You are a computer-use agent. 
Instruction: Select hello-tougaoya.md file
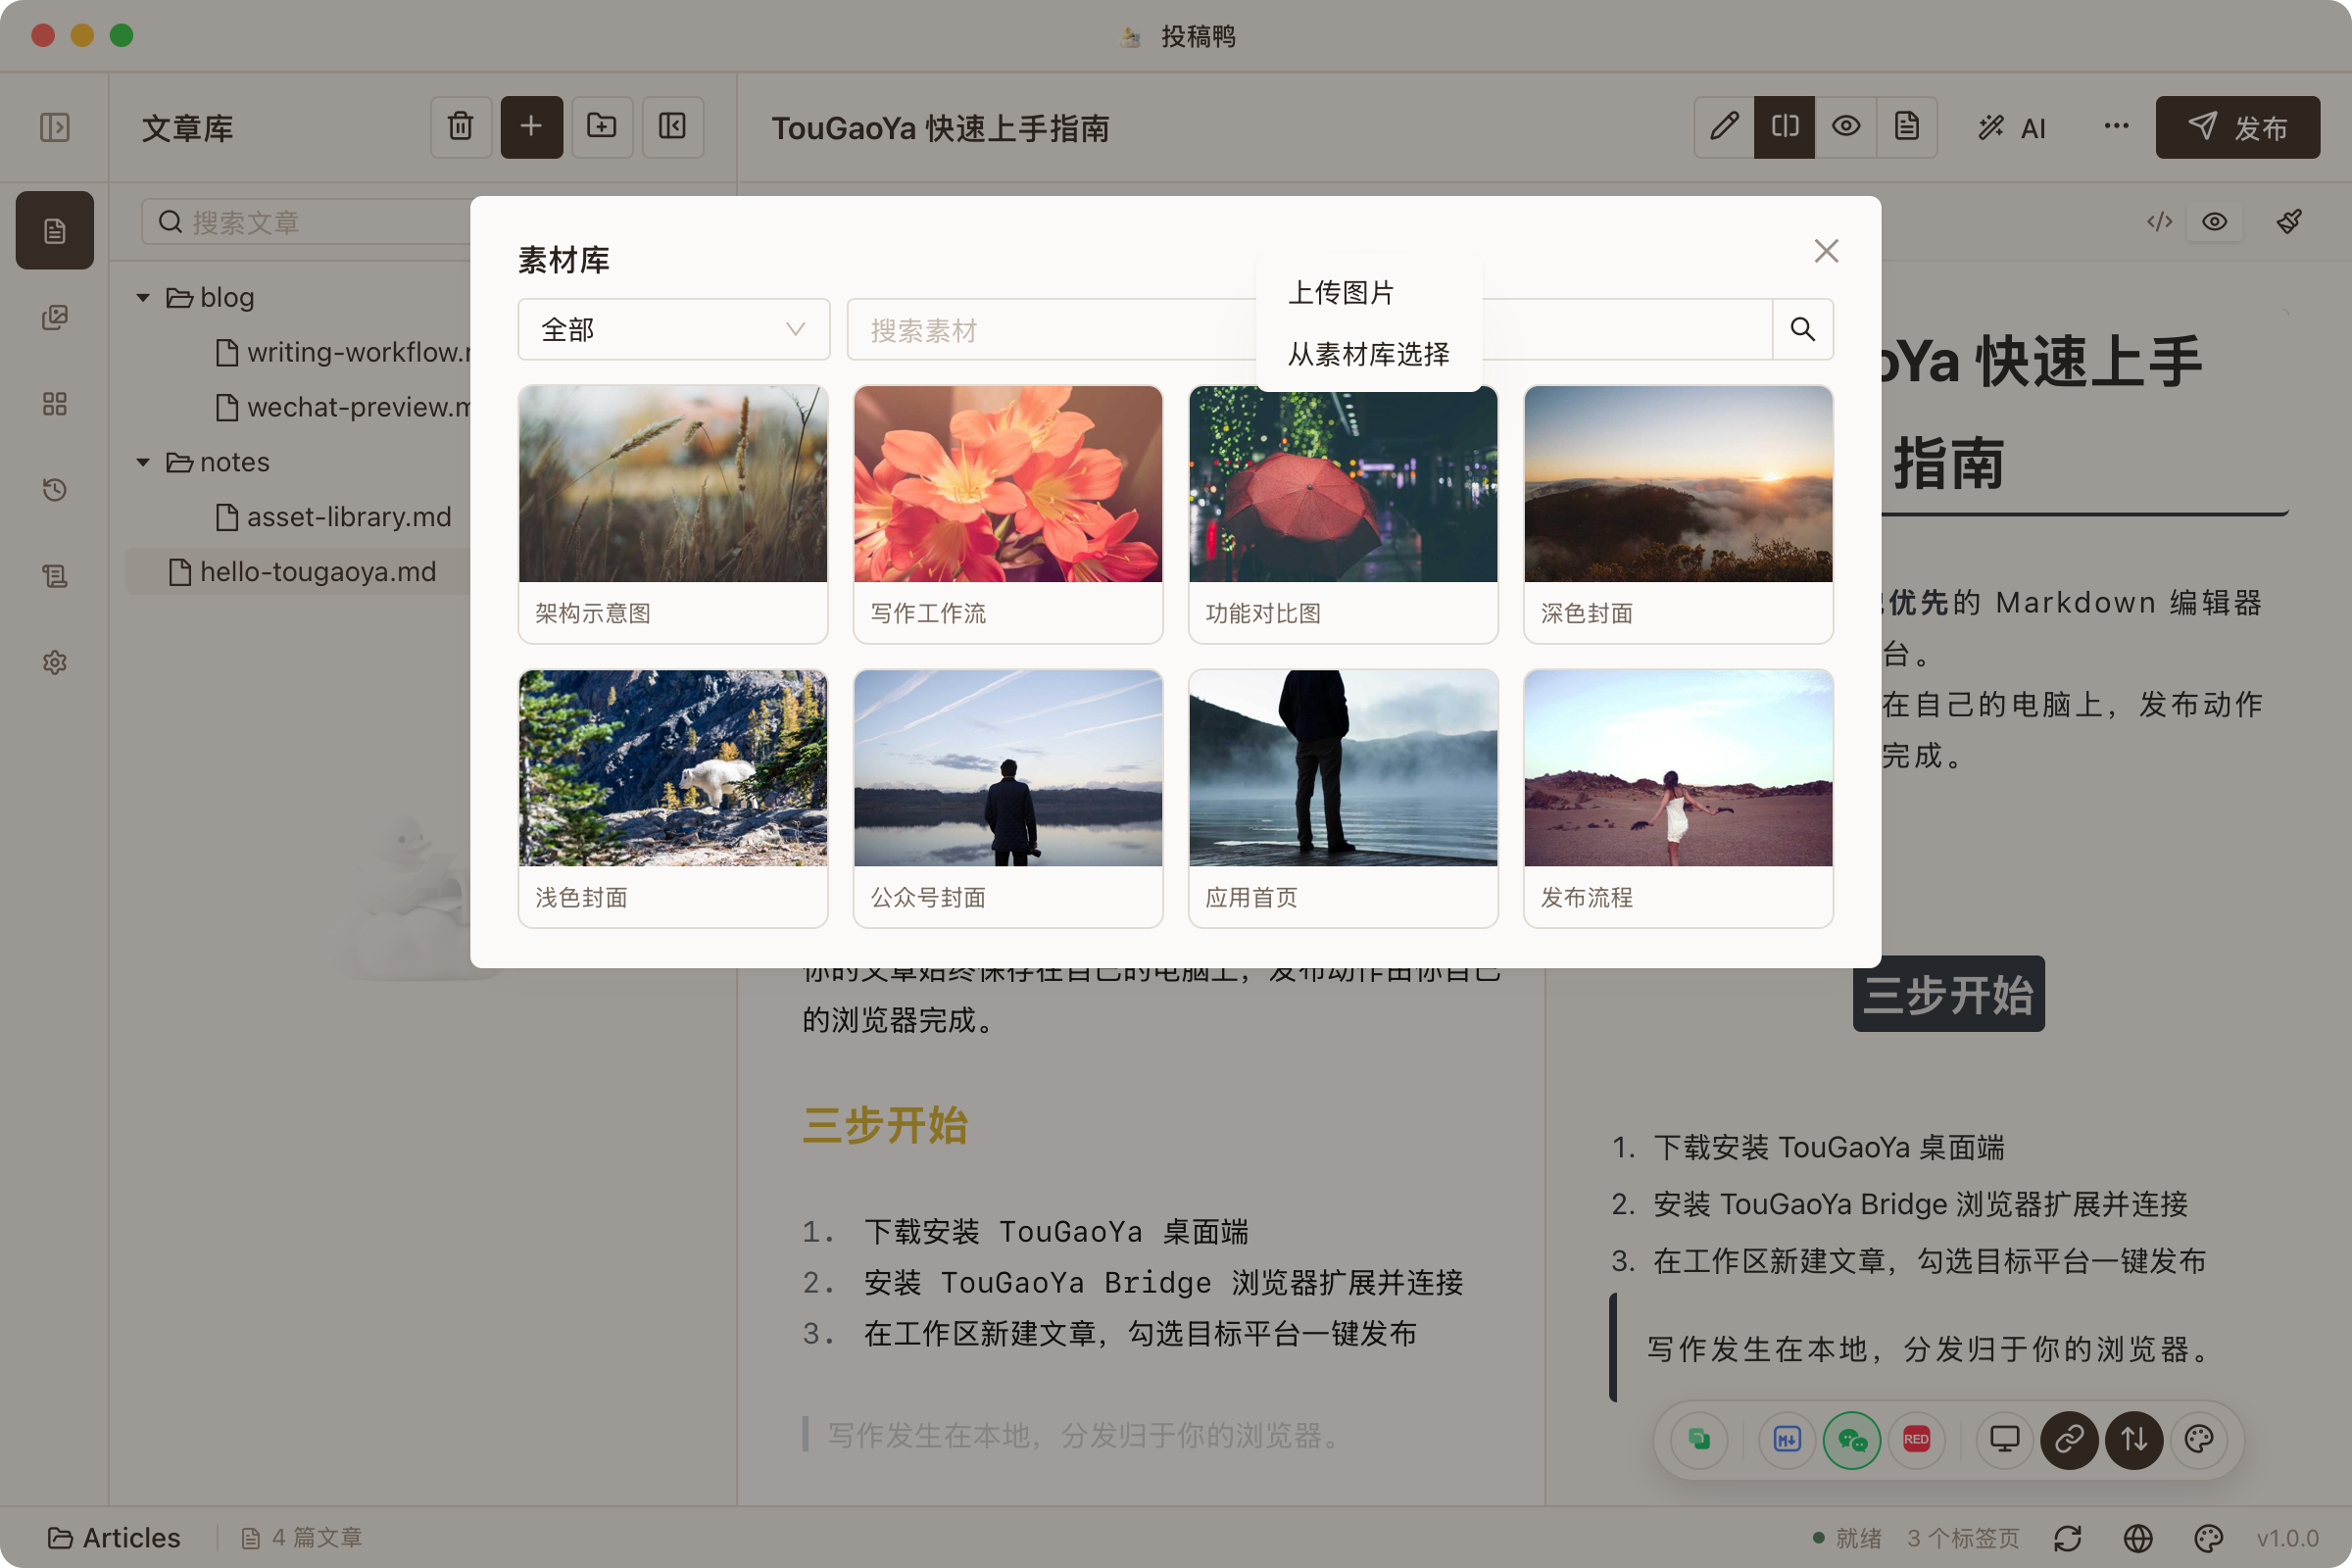click(300, 572)
